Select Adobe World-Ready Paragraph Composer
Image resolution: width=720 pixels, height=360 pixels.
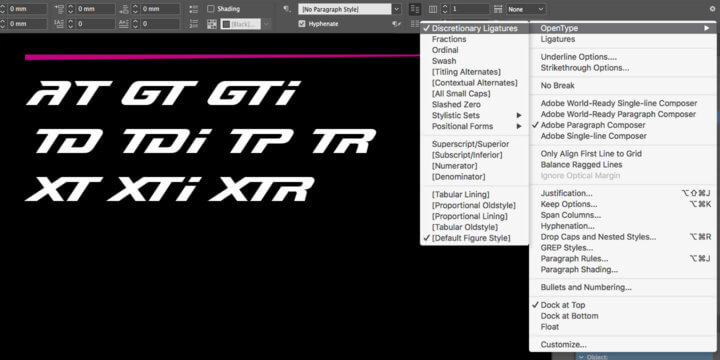click(623, 114)
